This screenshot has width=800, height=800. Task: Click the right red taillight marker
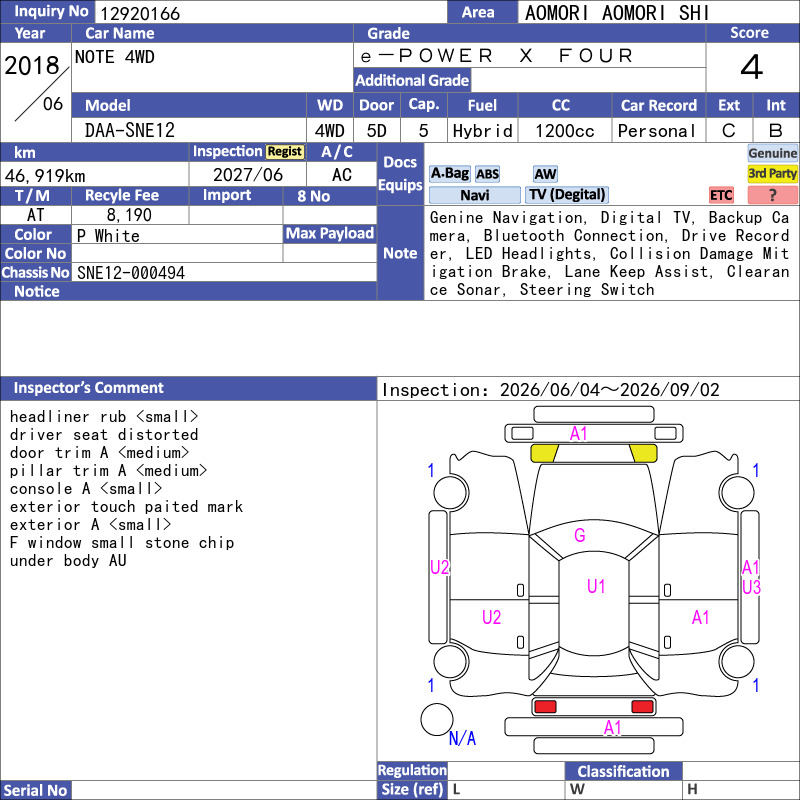pyautogui.click(x=642, y=707)
